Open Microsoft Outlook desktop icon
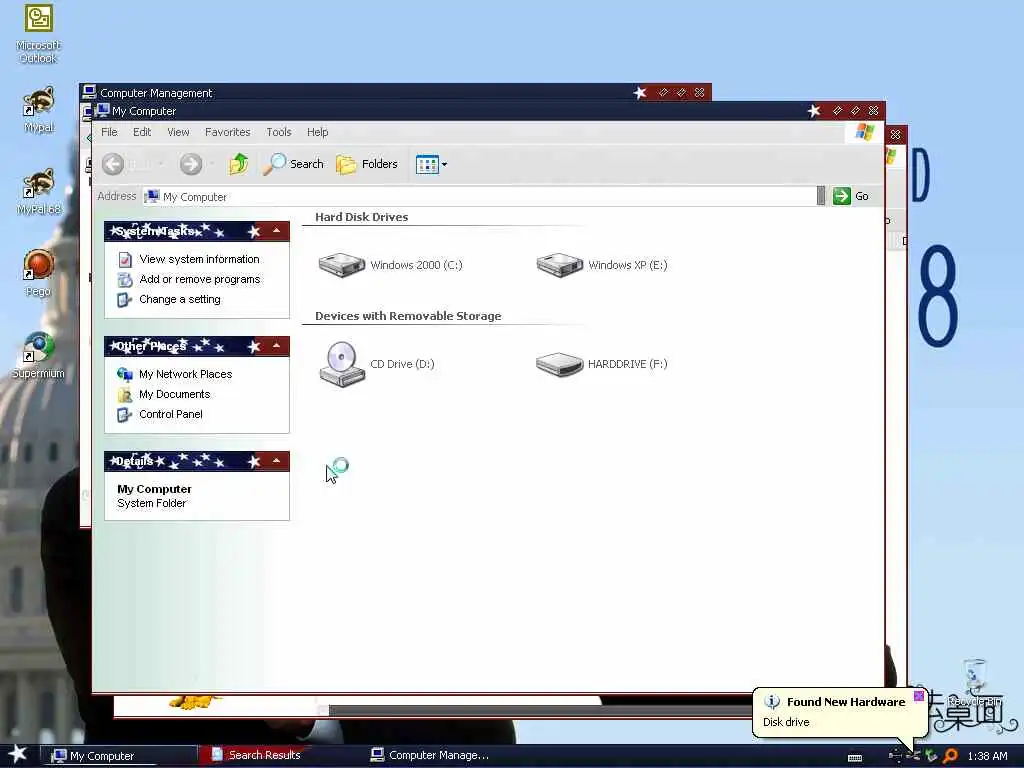The width and height of the screenshot is (1024, 768). click(38, 34)
